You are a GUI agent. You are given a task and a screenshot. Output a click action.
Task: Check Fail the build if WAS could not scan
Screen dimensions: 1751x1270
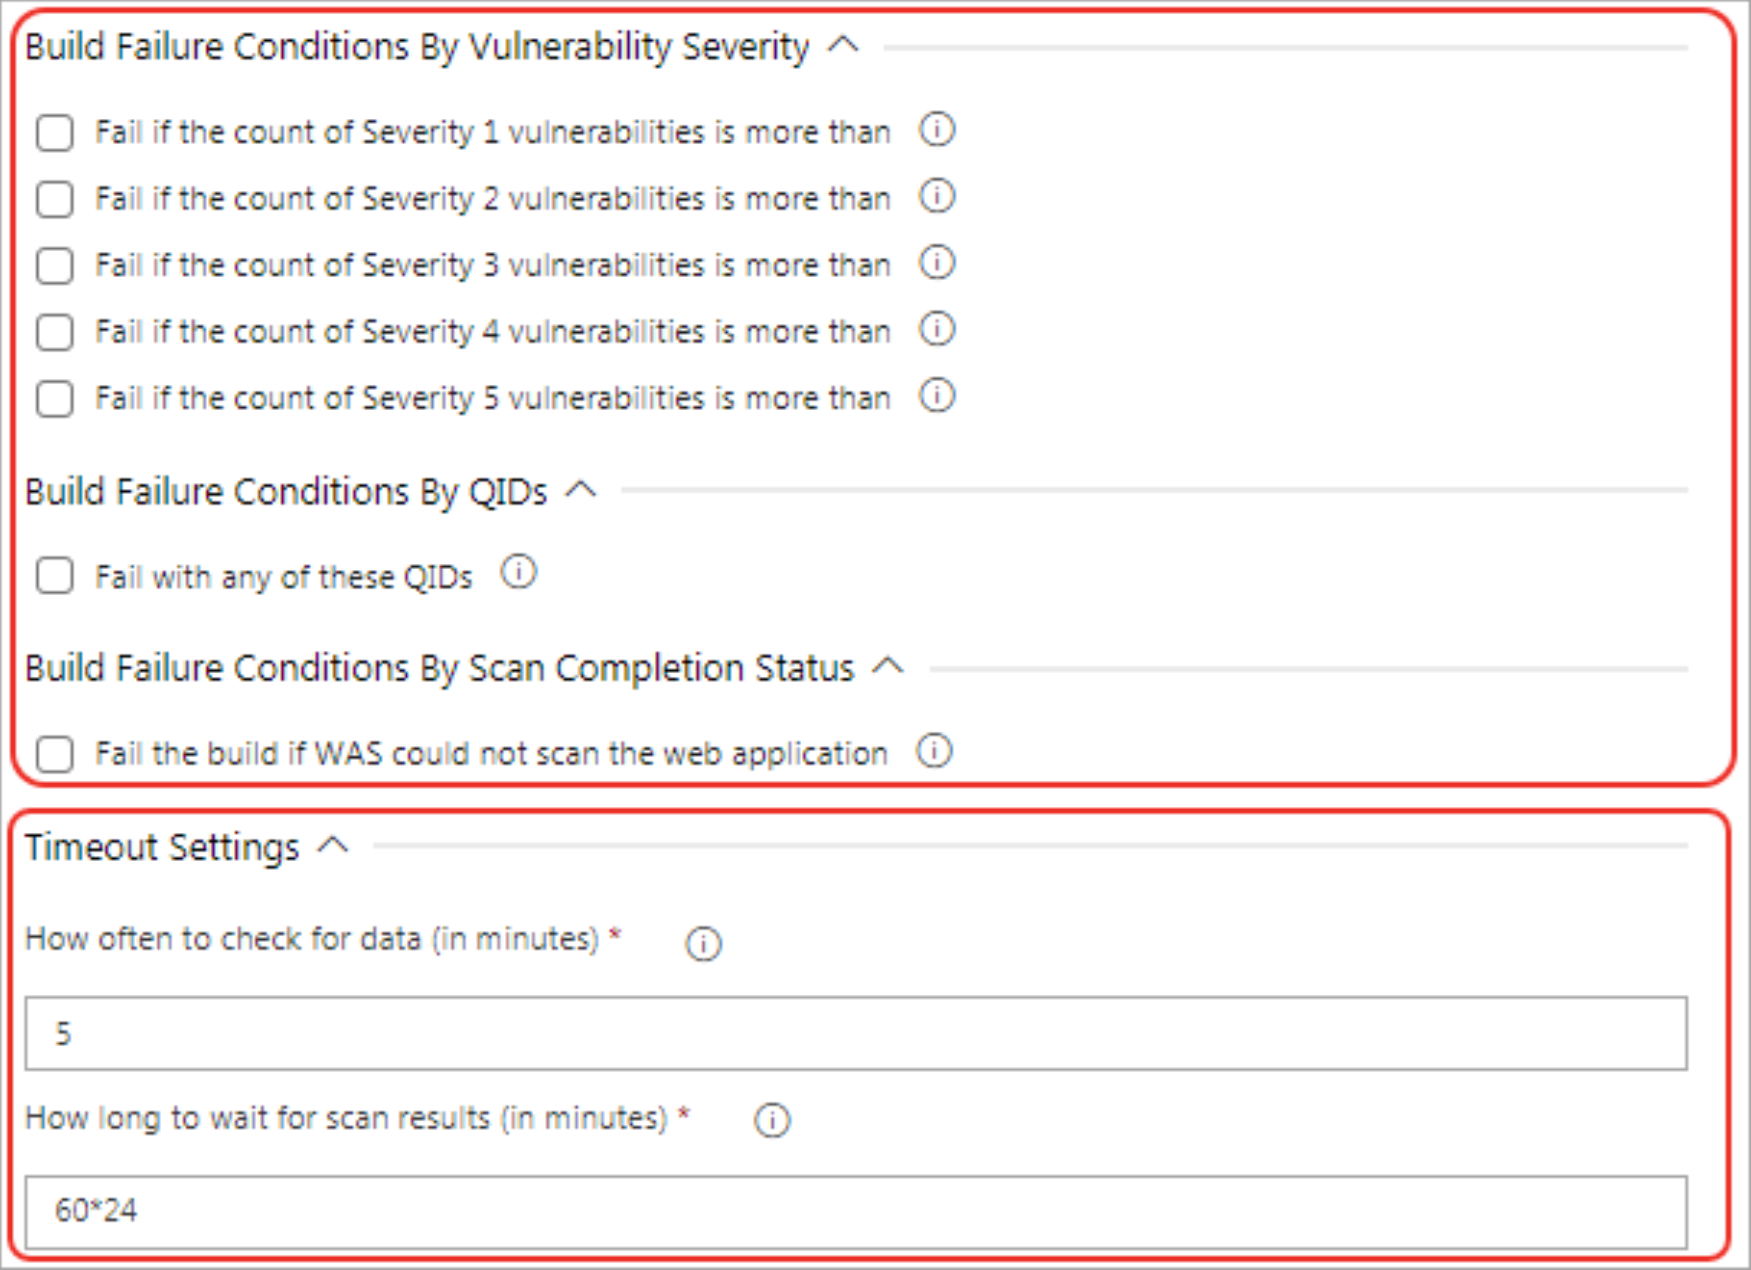click(x=55, y=754)
